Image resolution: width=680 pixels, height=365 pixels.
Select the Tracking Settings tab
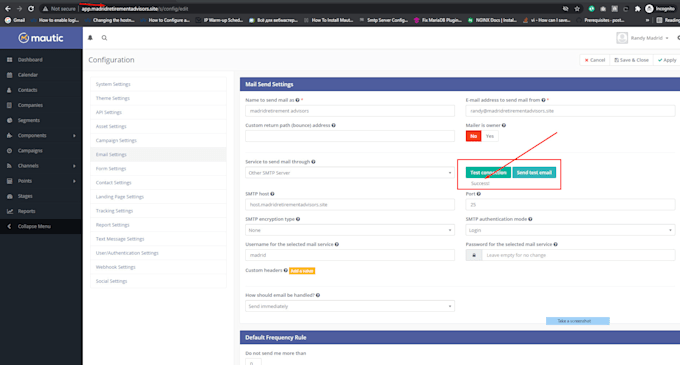pyautogui.click(x=158, y=211)
